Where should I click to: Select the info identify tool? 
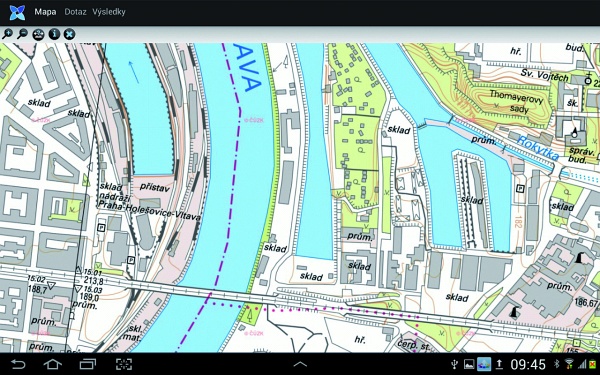54,34
